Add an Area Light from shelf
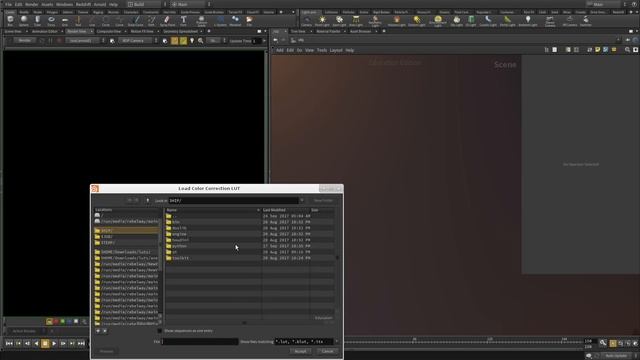The width and height of the screenshot is (640, 360). (356, 21)
